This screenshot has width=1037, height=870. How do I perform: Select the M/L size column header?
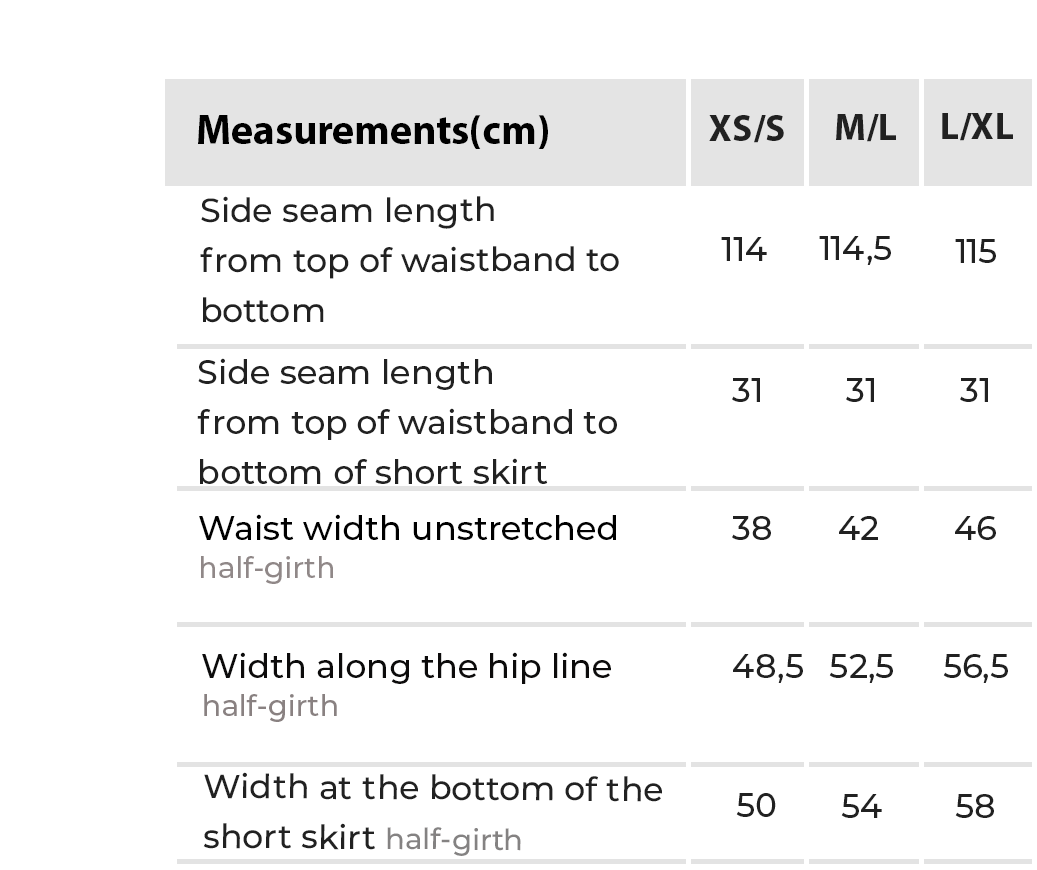click(x=865, y=128)
